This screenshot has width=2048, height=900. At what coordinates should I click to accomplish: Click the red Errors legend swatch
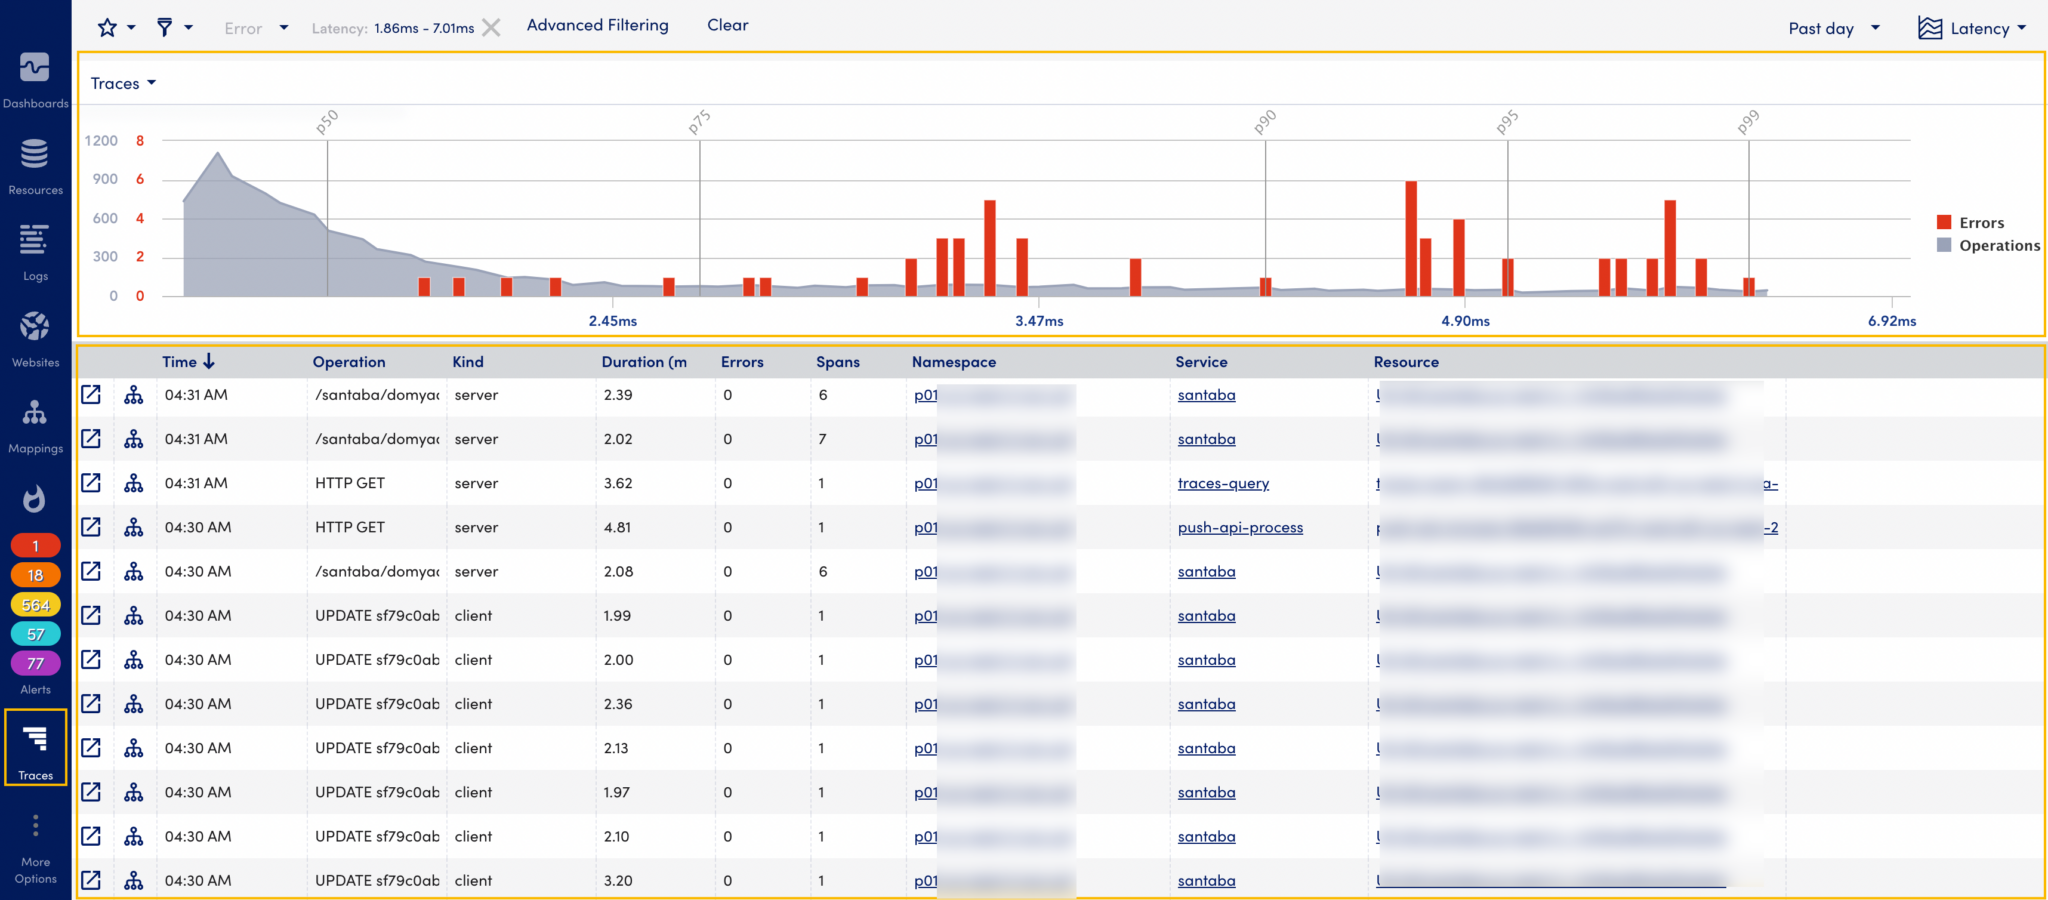click(x=1943, y=222)
